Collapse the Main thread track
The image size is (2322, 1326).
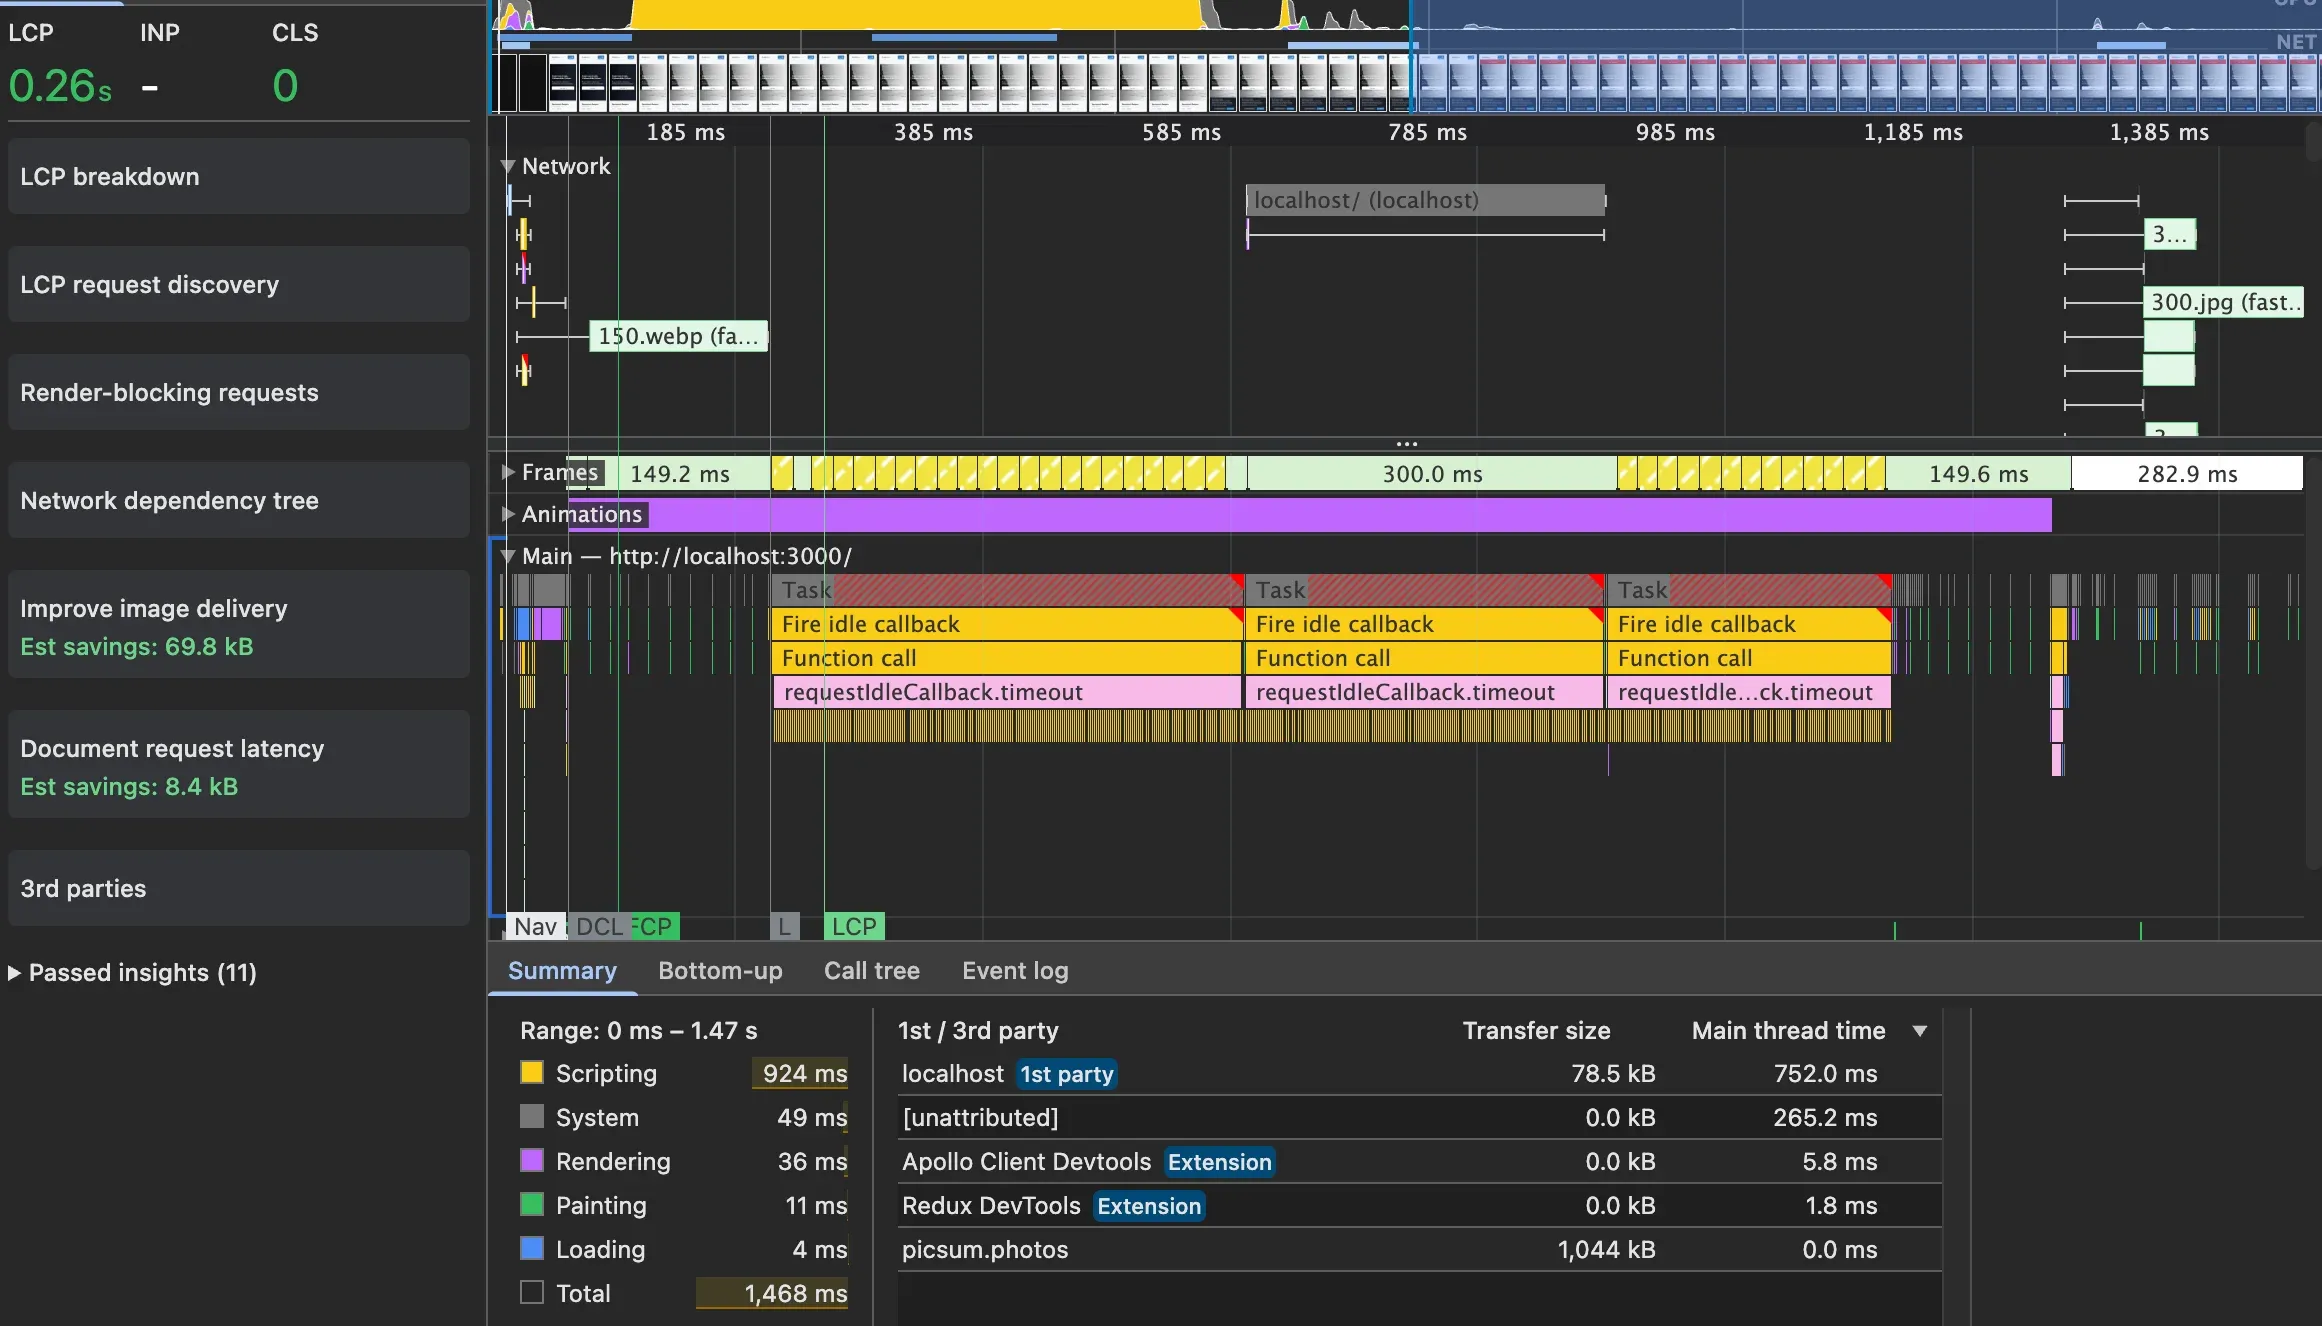coord(508,556)
